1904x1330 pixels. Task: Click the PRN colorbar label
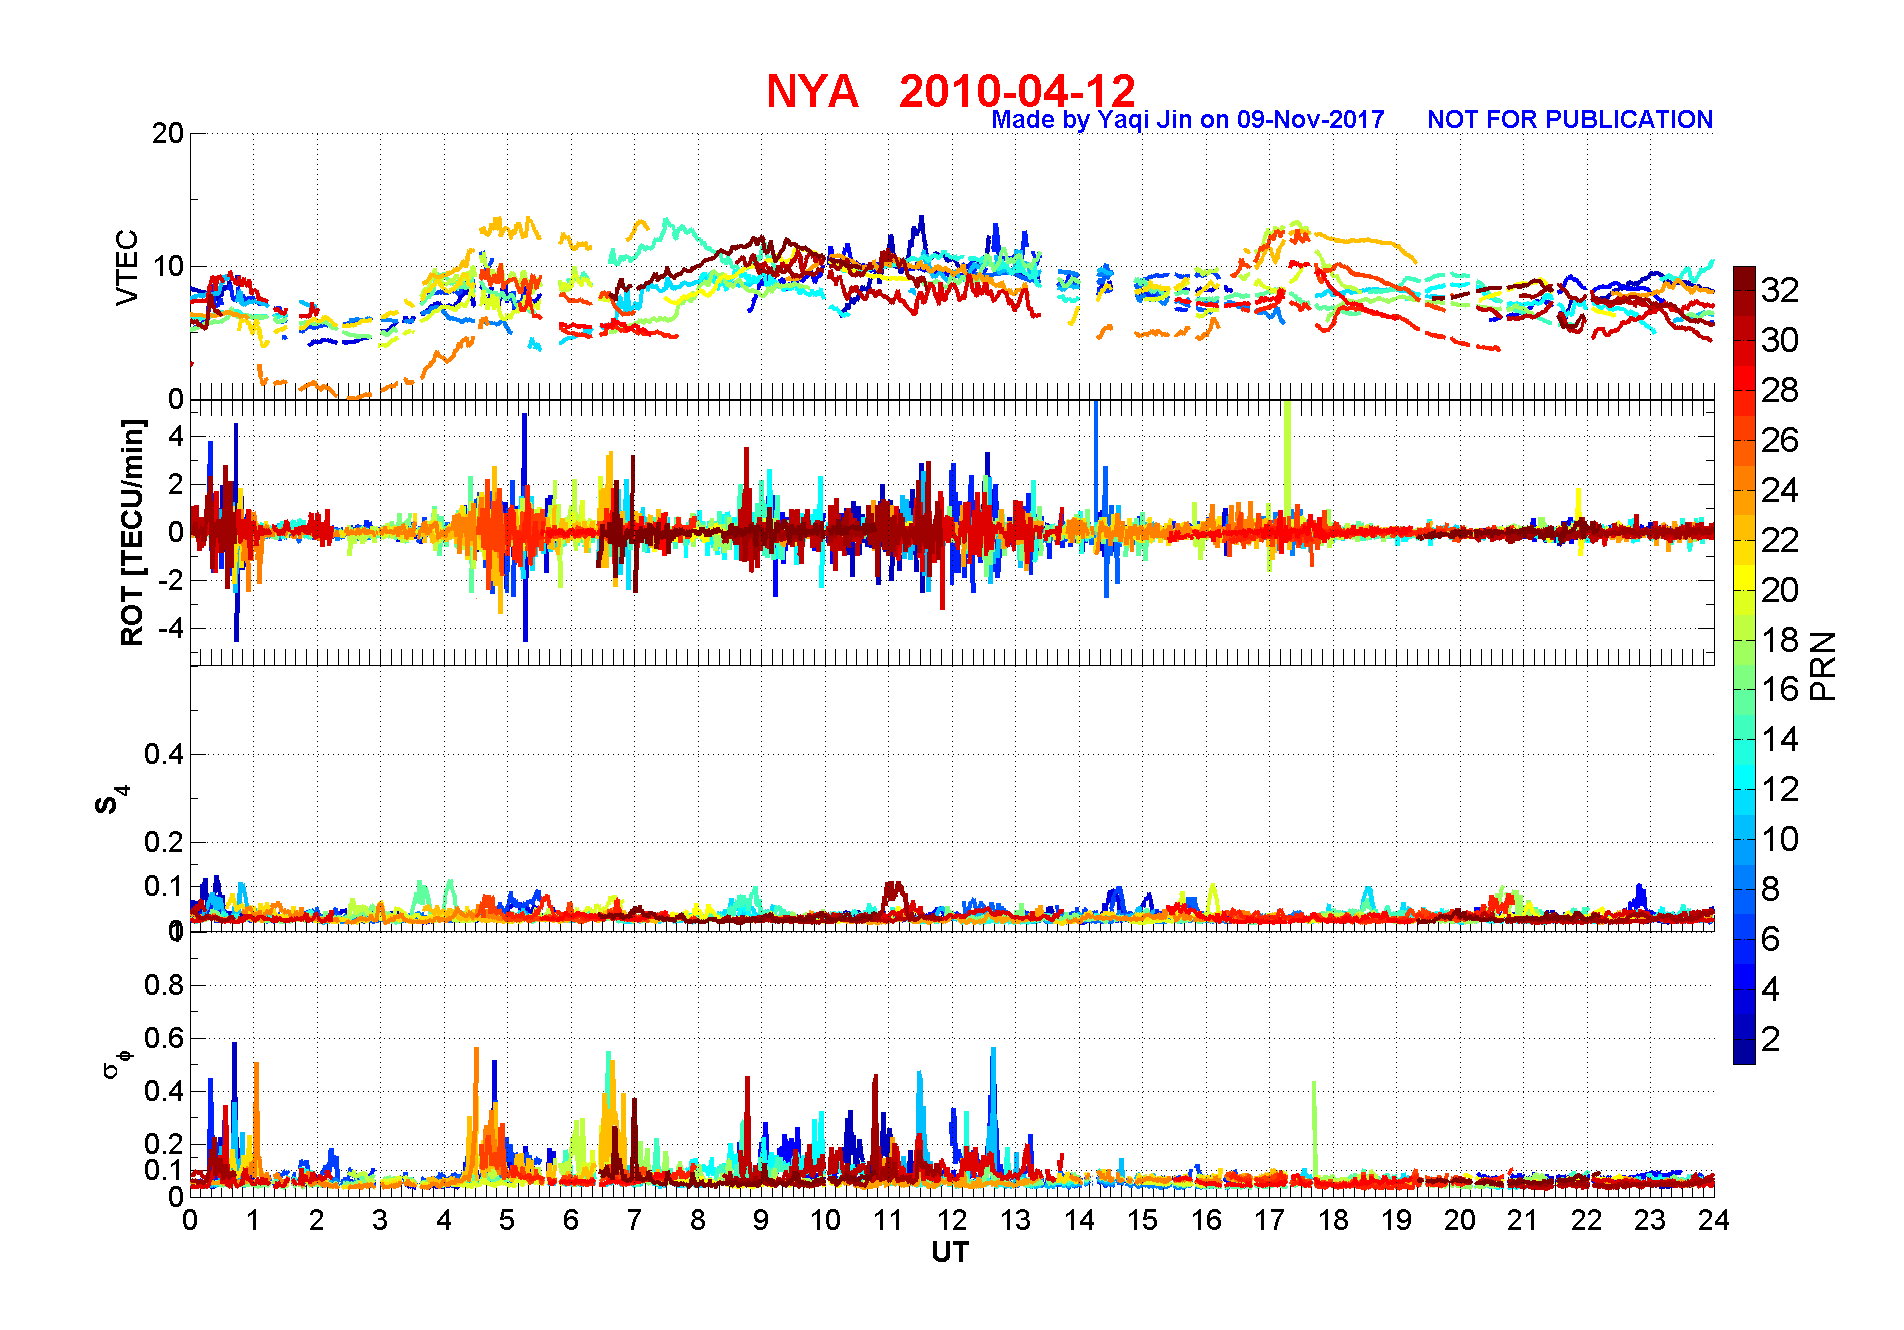[x=1823, y=665]
